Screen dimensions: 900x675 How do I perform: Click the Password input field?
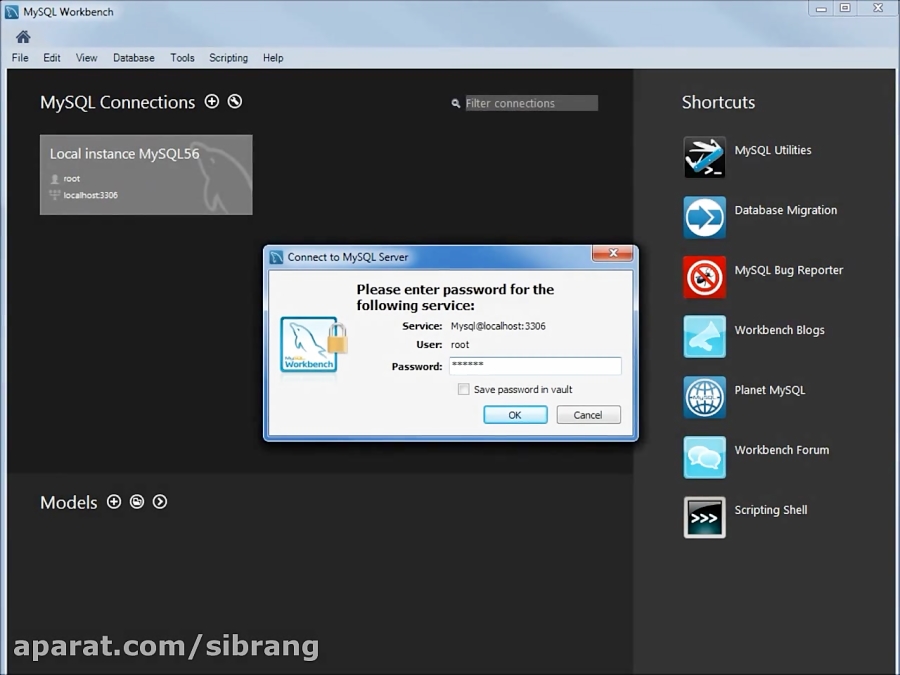pos(535,366)
